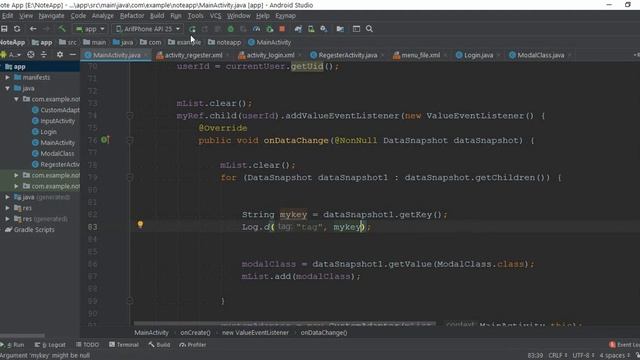Click the Profile app gauge icon
Viewport: 640px width, 360px height.
point(256,29)
